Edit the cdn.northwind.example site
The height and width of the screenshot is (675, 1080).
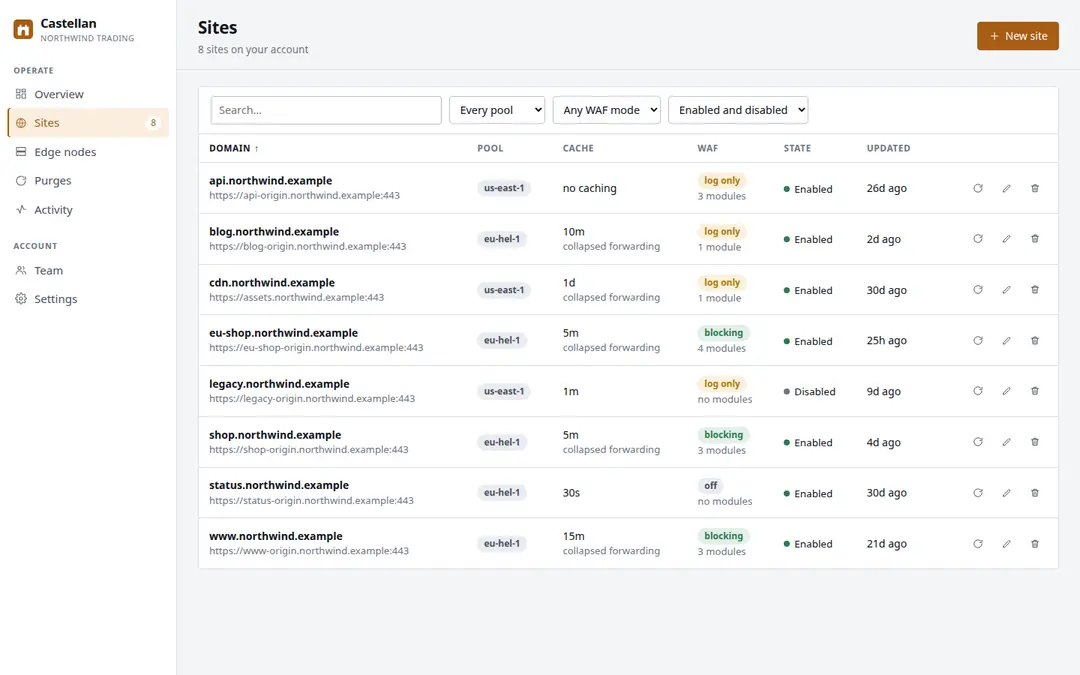pyautogui.click(x=1006, y=290)
